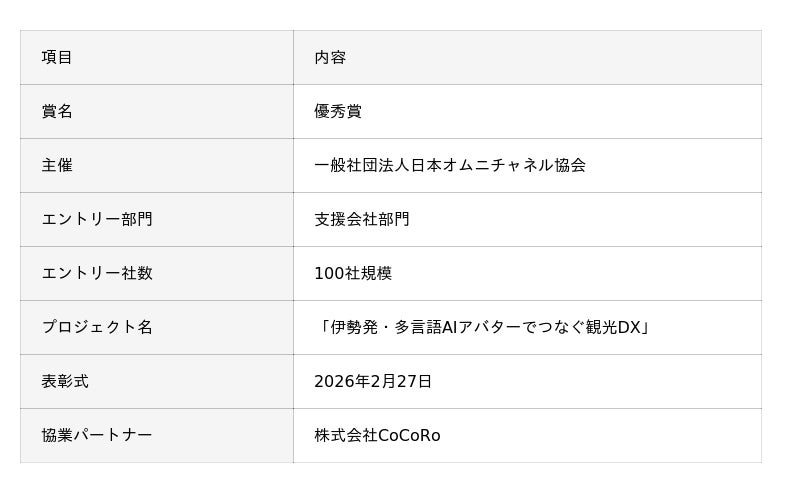The height and width of the screenshot is (493, 800).
Task: Click CoCoRo in the partner cell
Action: [409, 436]
